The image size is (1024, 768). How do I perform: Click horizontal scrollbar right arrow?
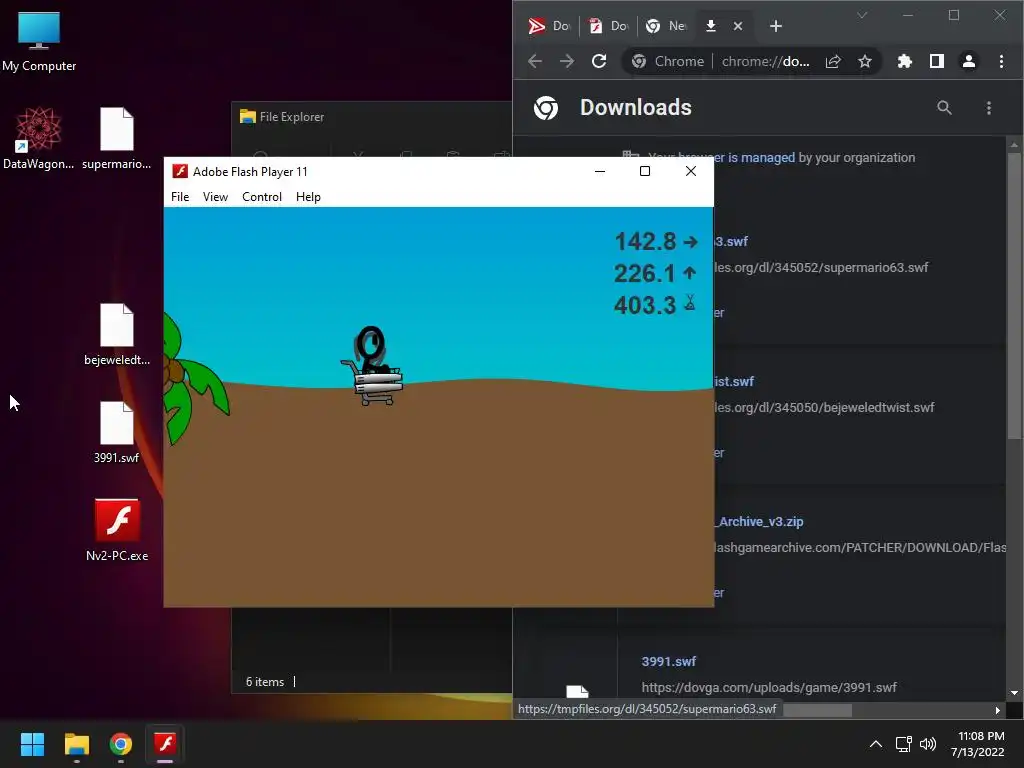(x=997, y=711)
